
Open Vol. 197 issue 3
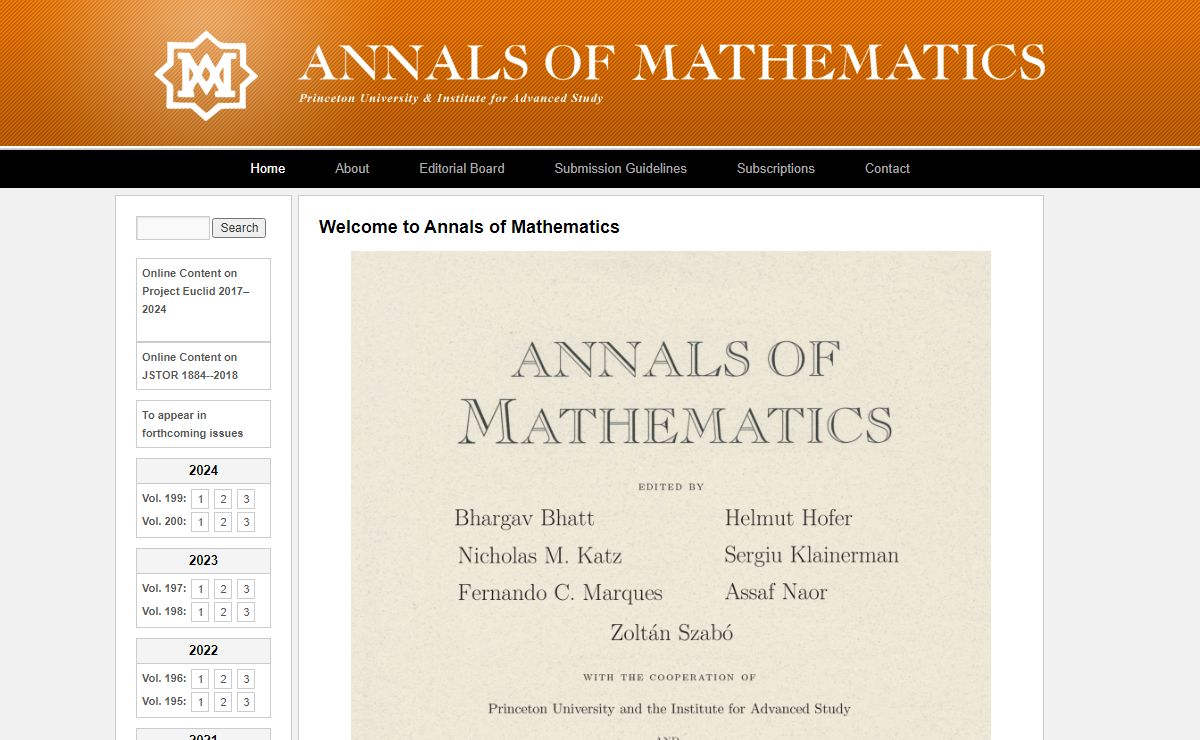click(x=246, y=589)
